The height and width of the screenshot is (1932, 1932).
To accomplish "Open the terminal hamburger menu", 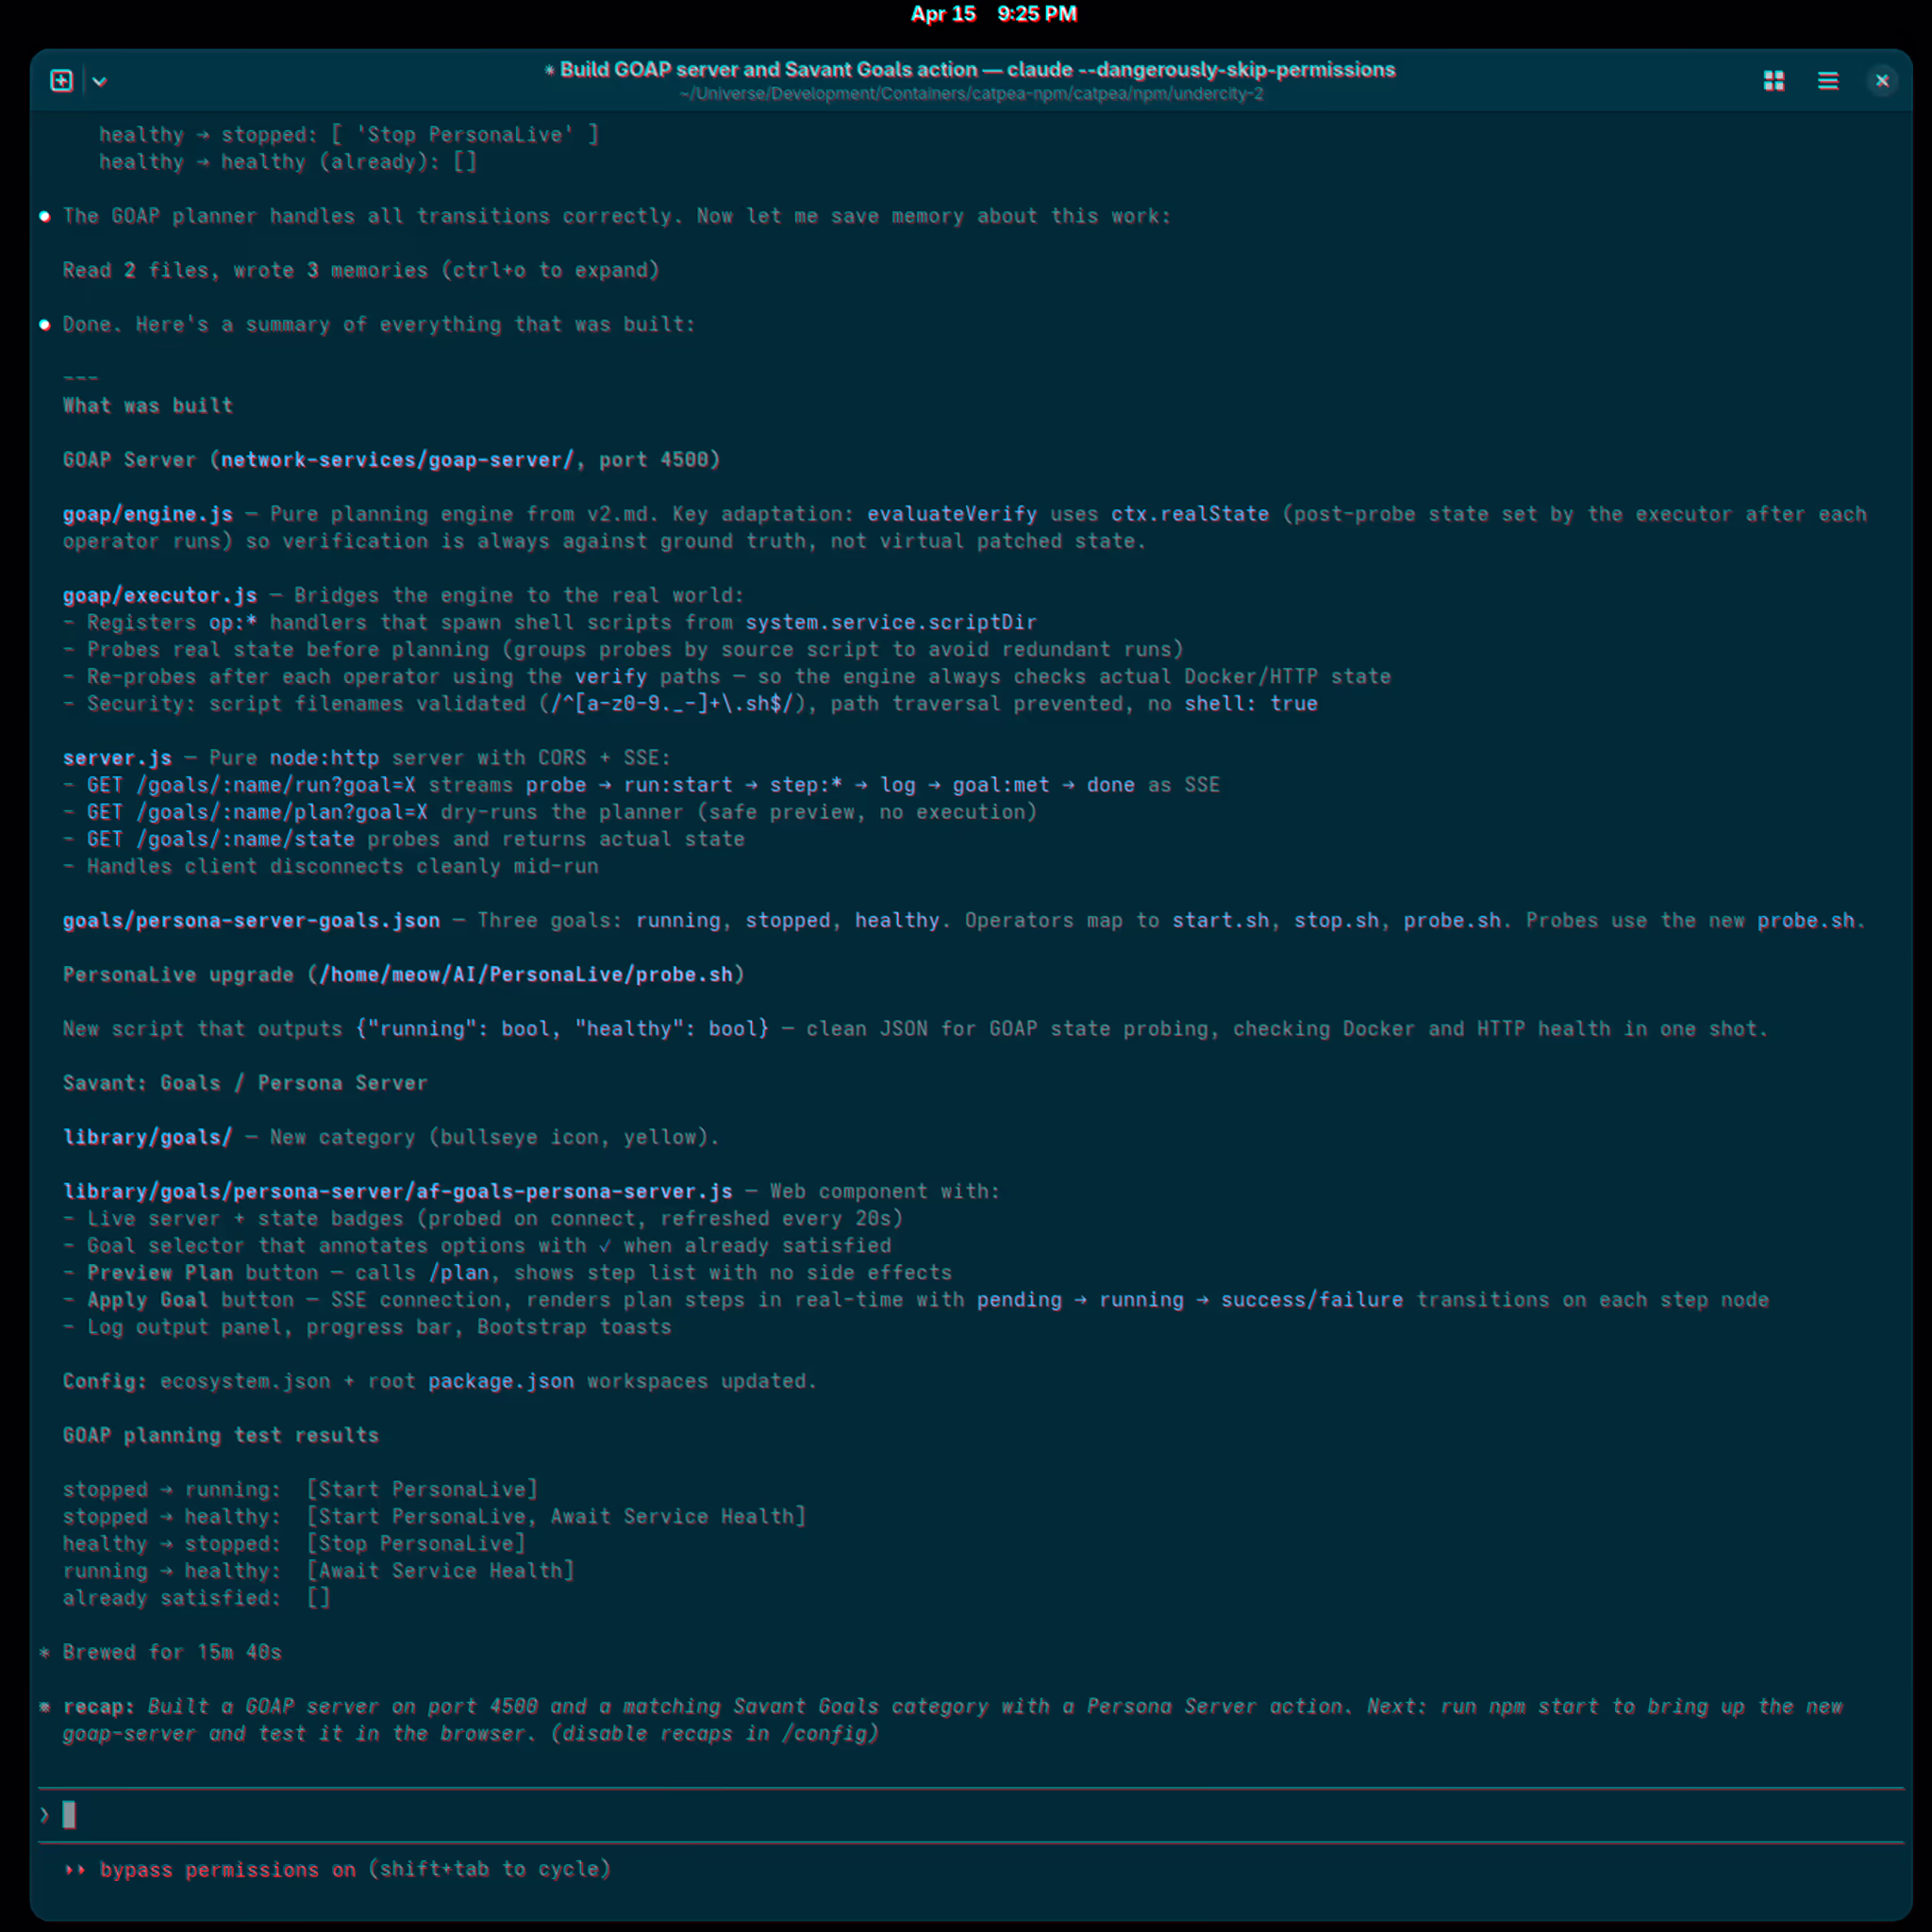I will point(1827,81).
